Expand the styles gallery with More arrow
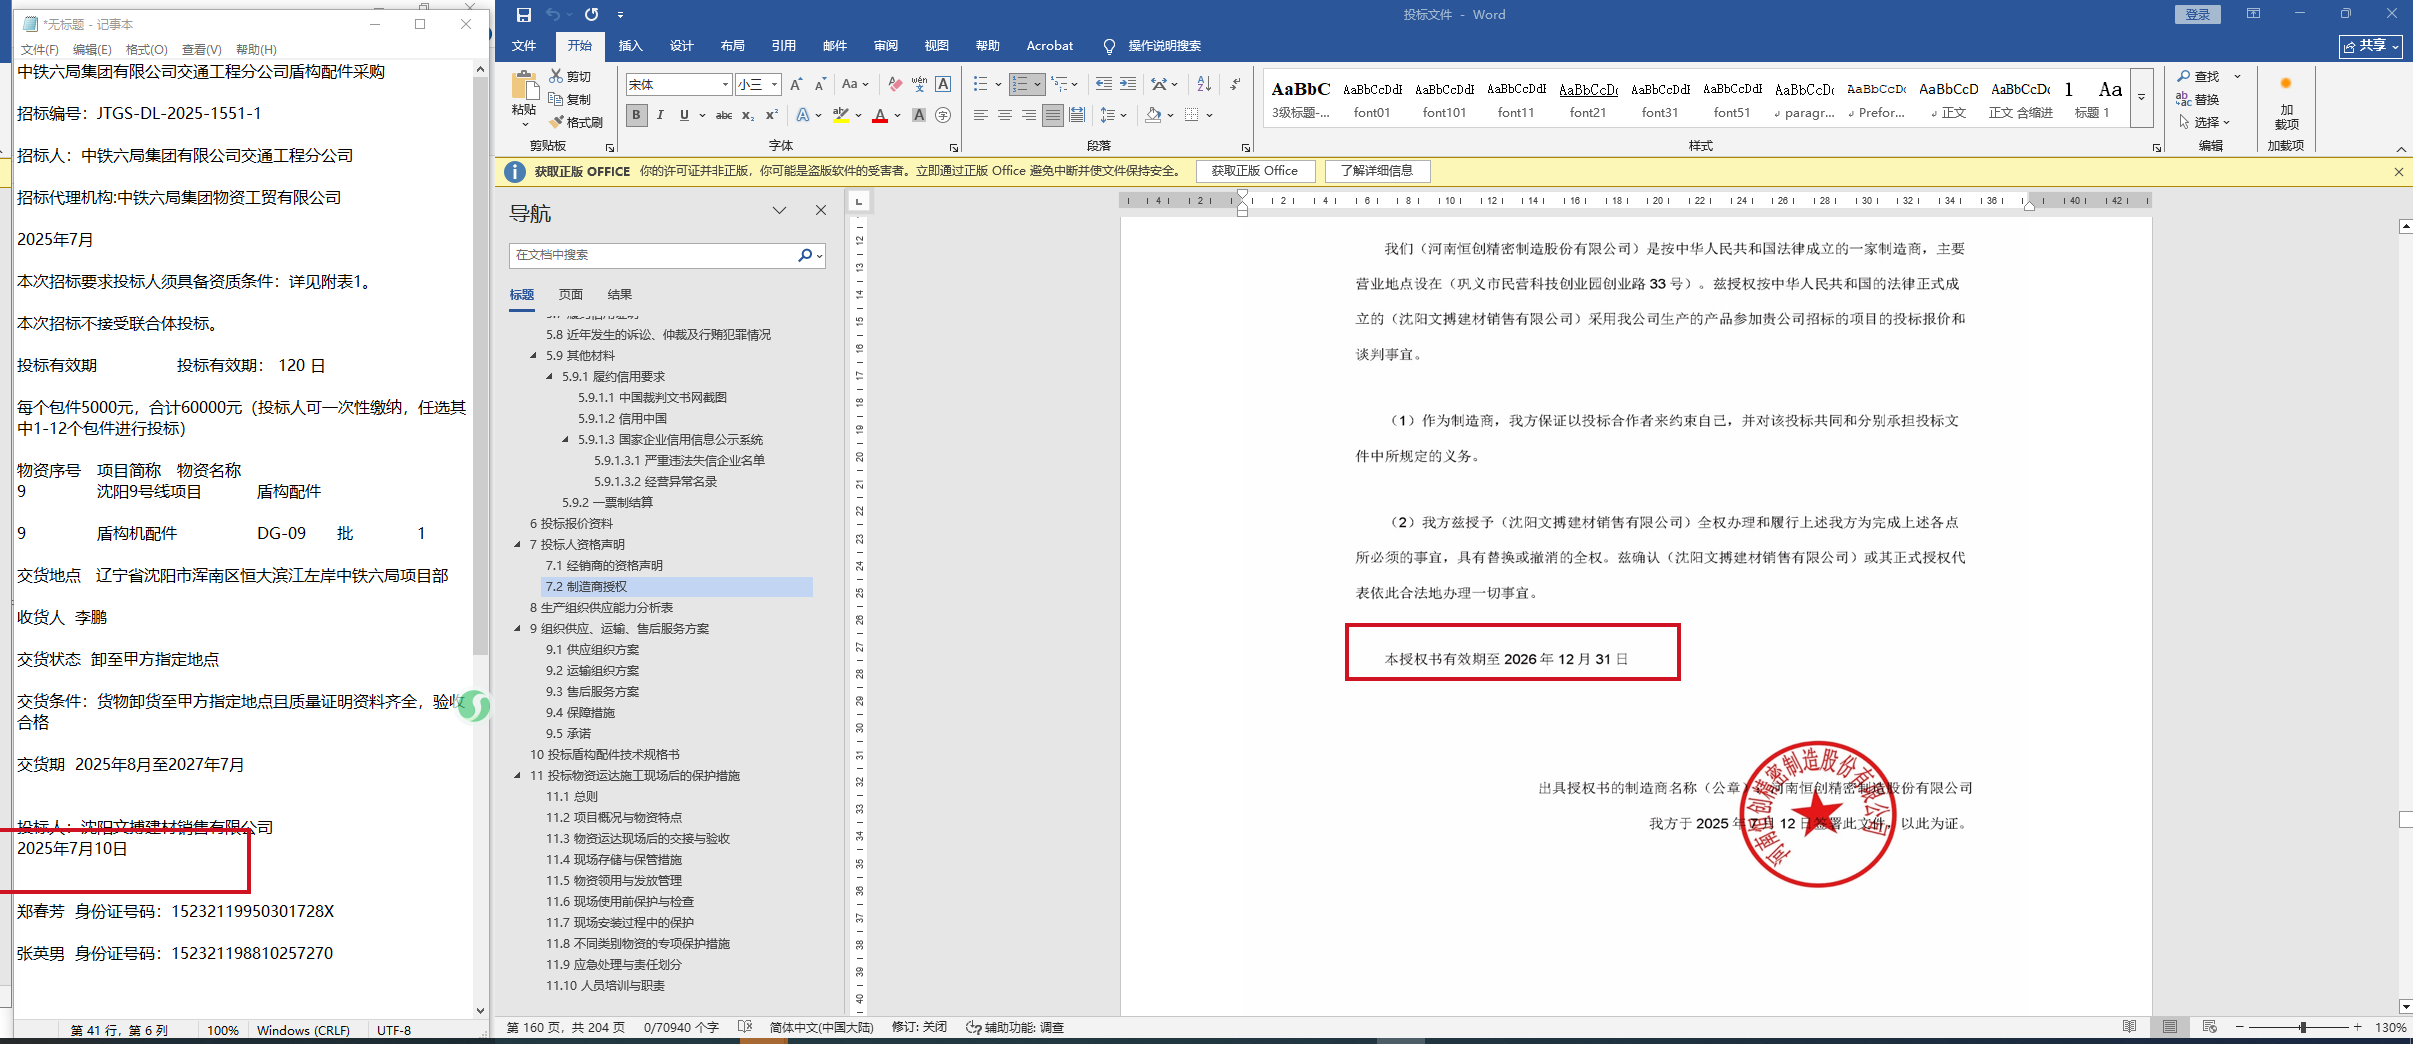This screenshot has width=2413, height=1044. (2142, 98)
